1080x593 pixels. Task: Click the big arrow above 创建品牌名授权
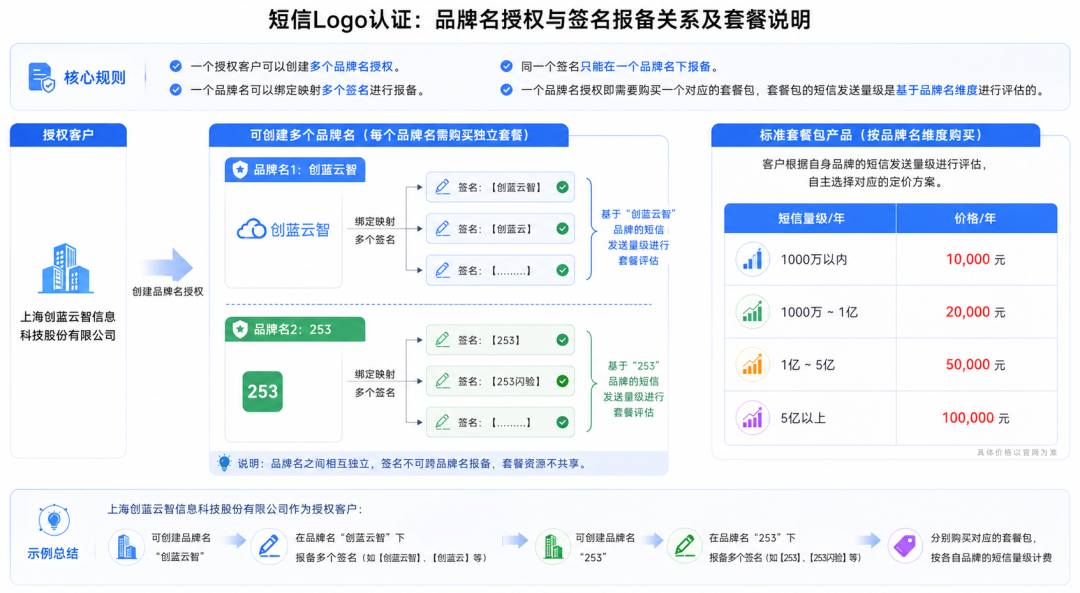click(167, 266)
